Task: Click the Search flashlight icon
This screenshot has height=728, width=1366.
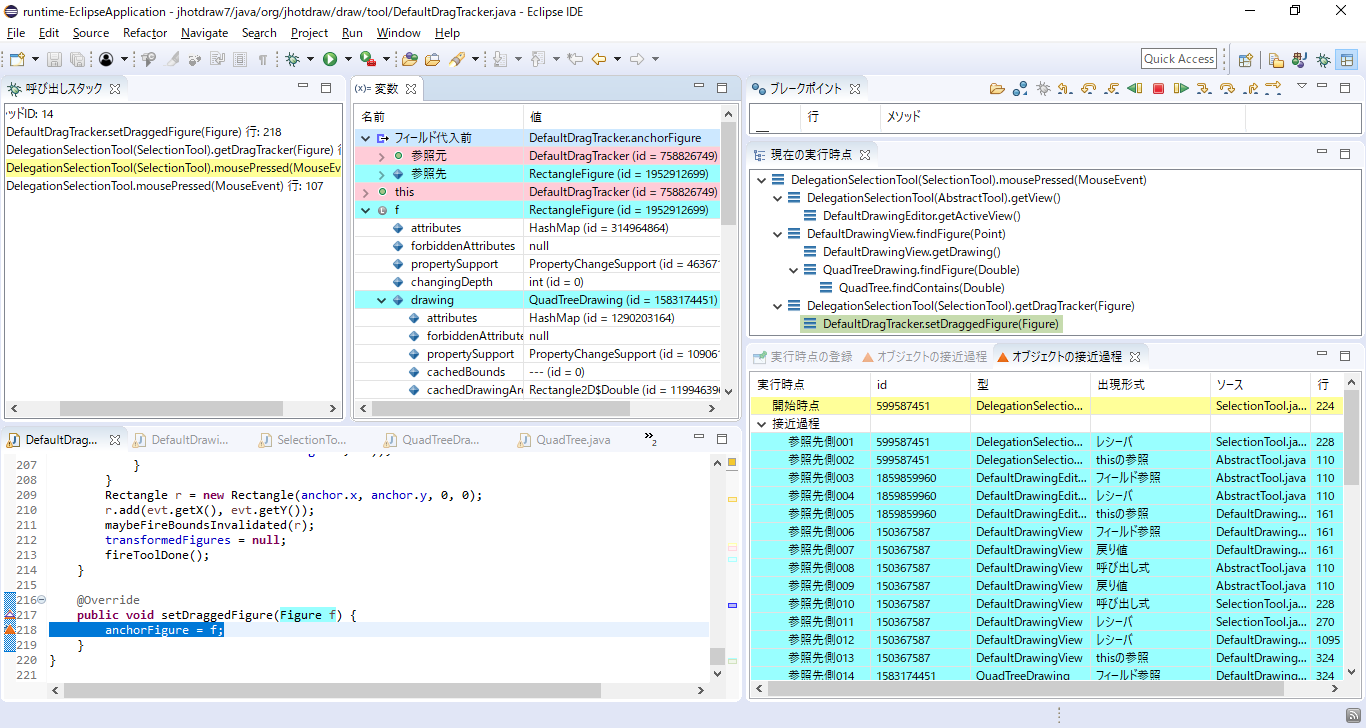Action: [456, 60]
